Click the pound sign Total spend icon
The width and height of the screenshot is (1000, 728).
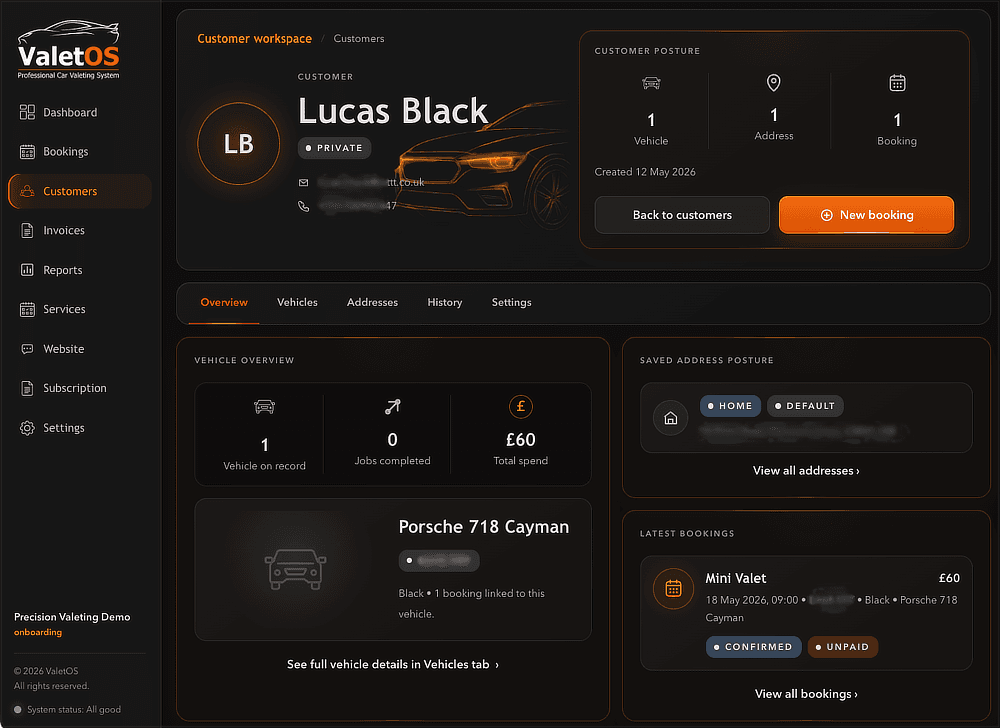click(520, 407)
